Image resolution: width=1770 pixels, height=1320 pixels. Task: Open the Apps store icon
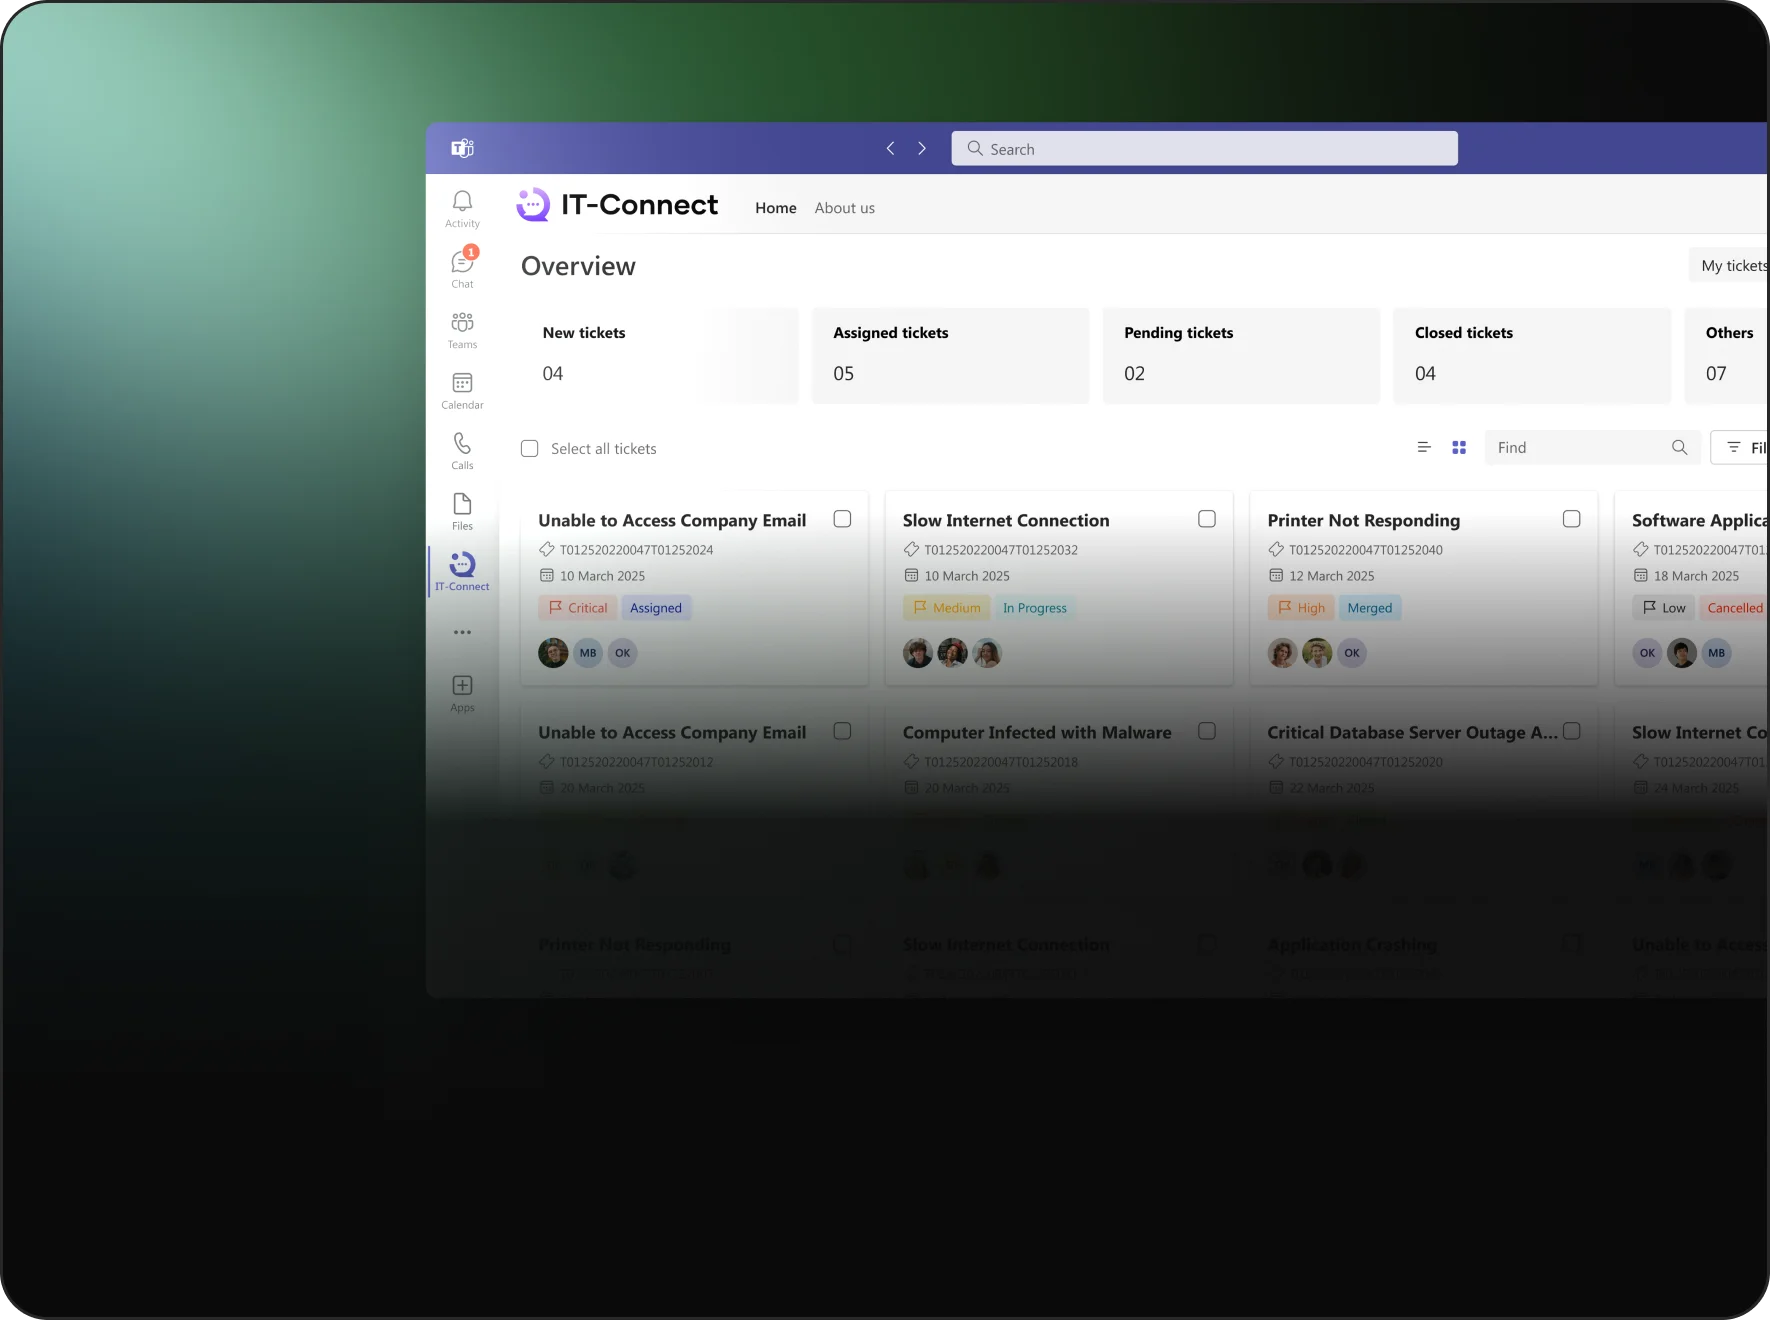point(462,692)
